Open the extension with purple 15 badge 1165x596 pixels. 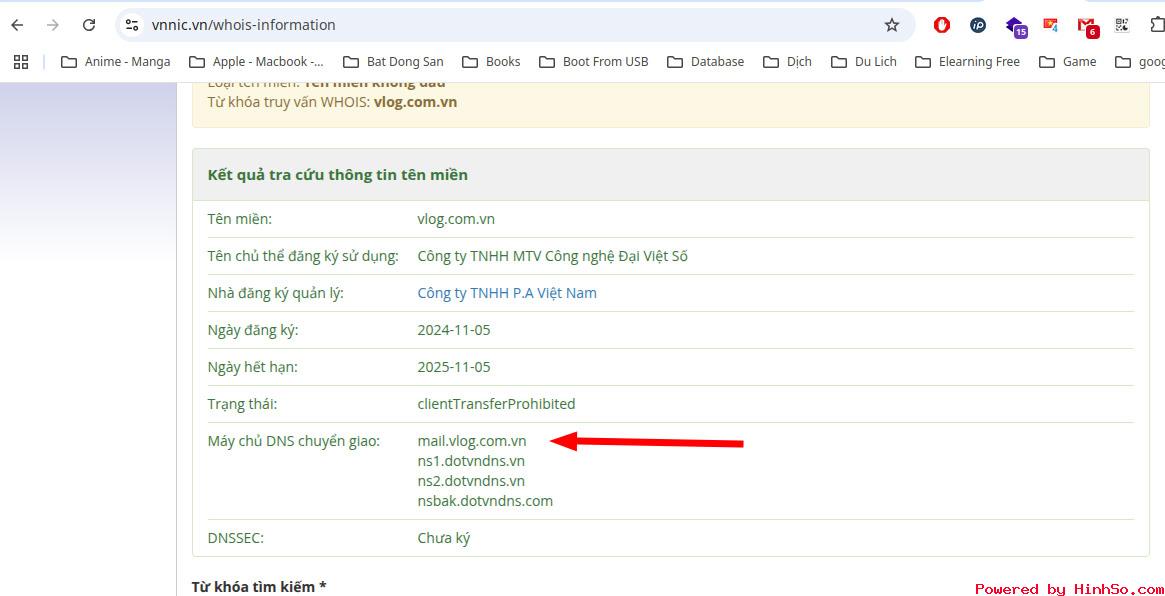[1016, 27]
